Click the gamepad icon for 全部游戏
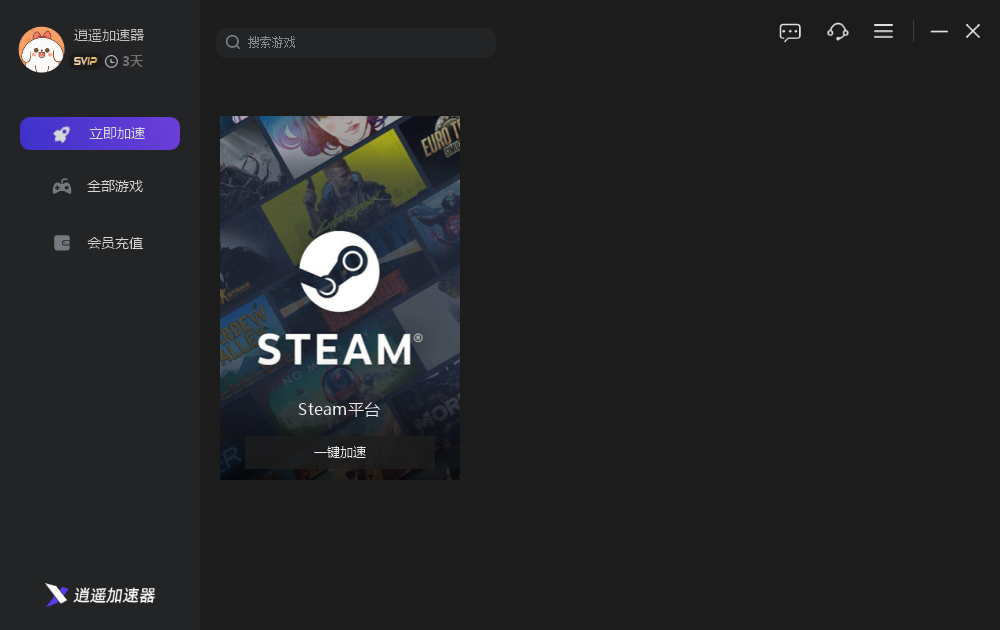This screenshot has height=630, width=1000. click(62, 186)
